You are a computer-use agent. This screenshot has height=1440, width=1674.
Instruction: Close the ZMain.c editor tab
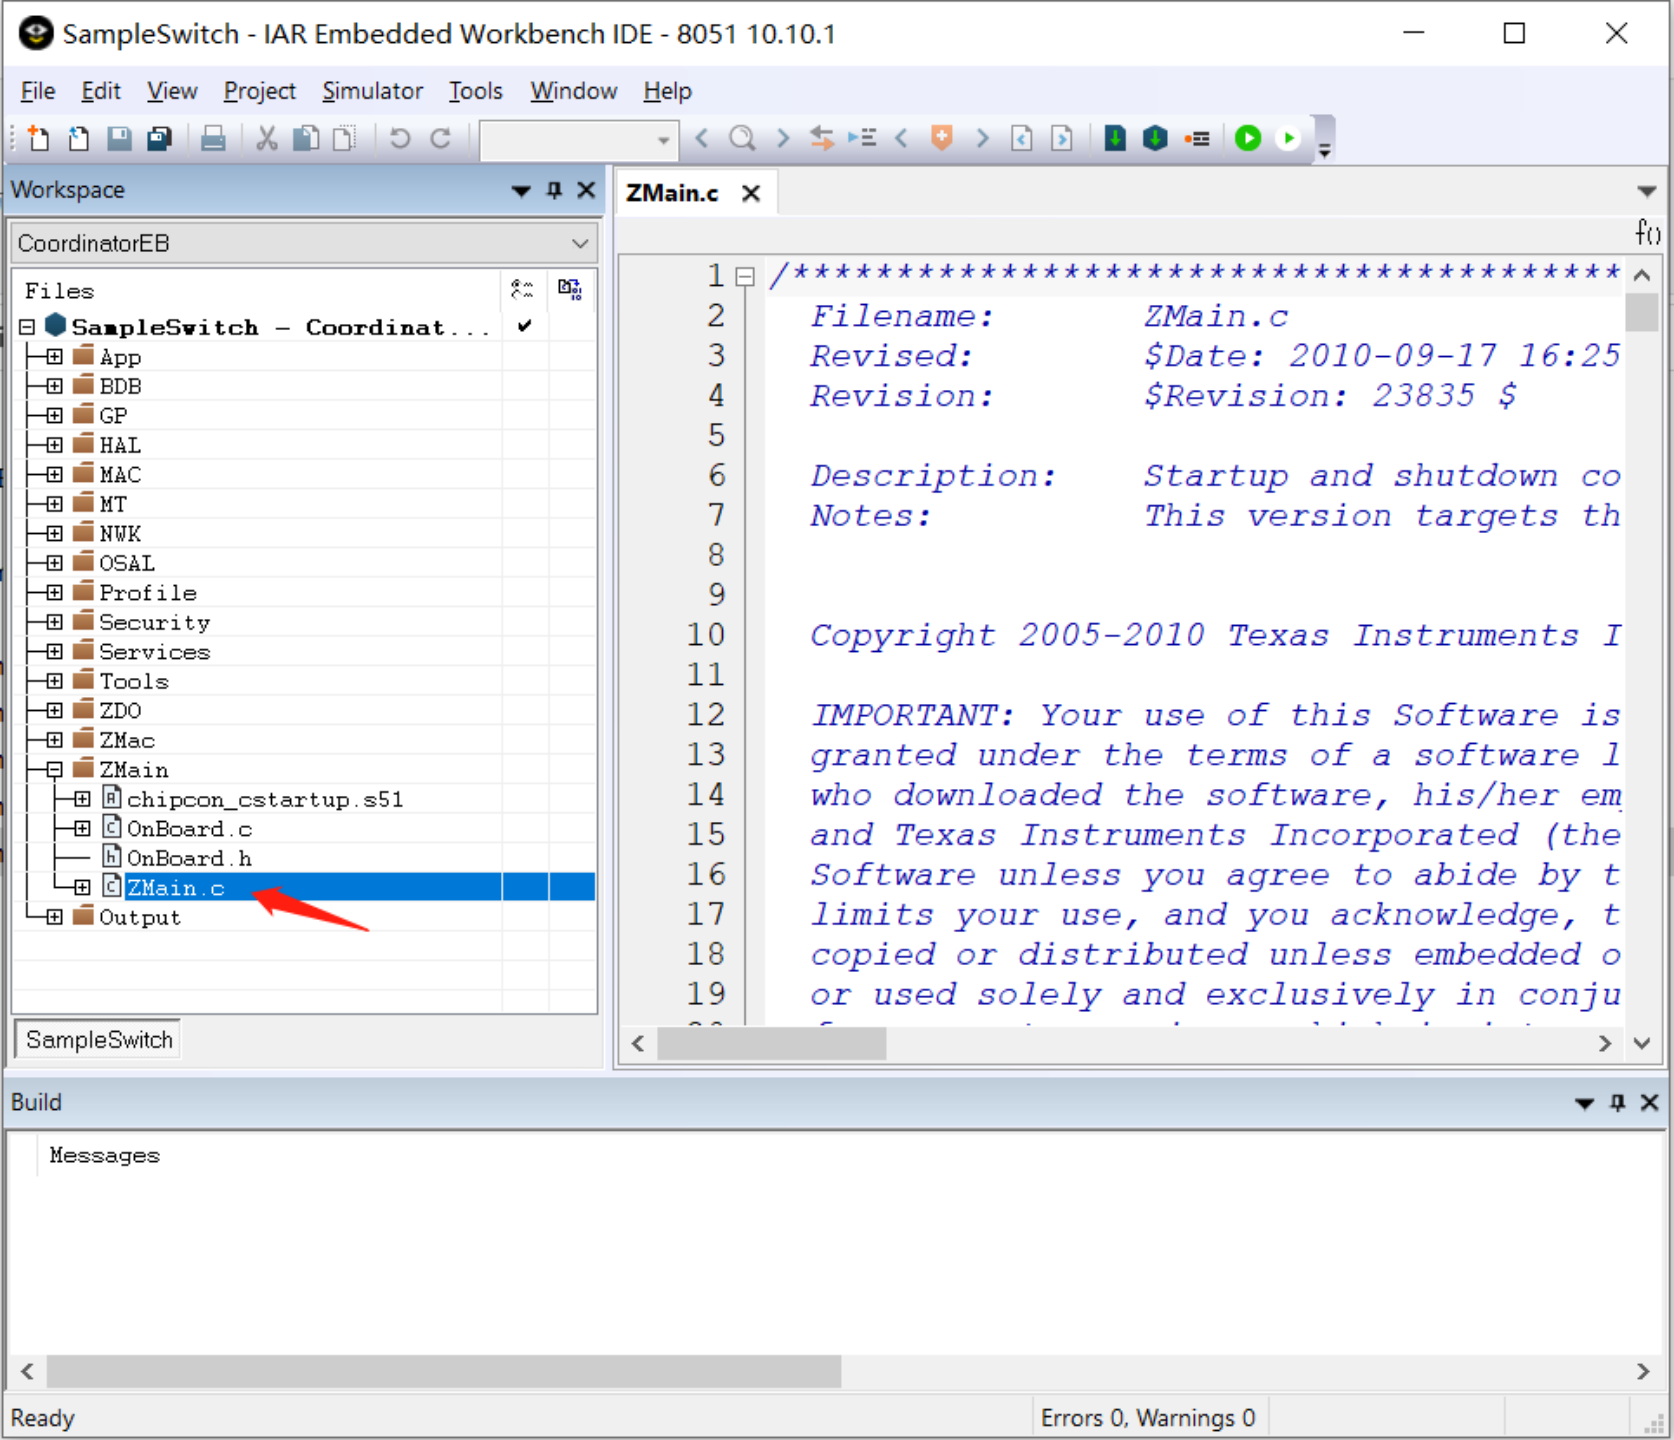click(751, 193)
